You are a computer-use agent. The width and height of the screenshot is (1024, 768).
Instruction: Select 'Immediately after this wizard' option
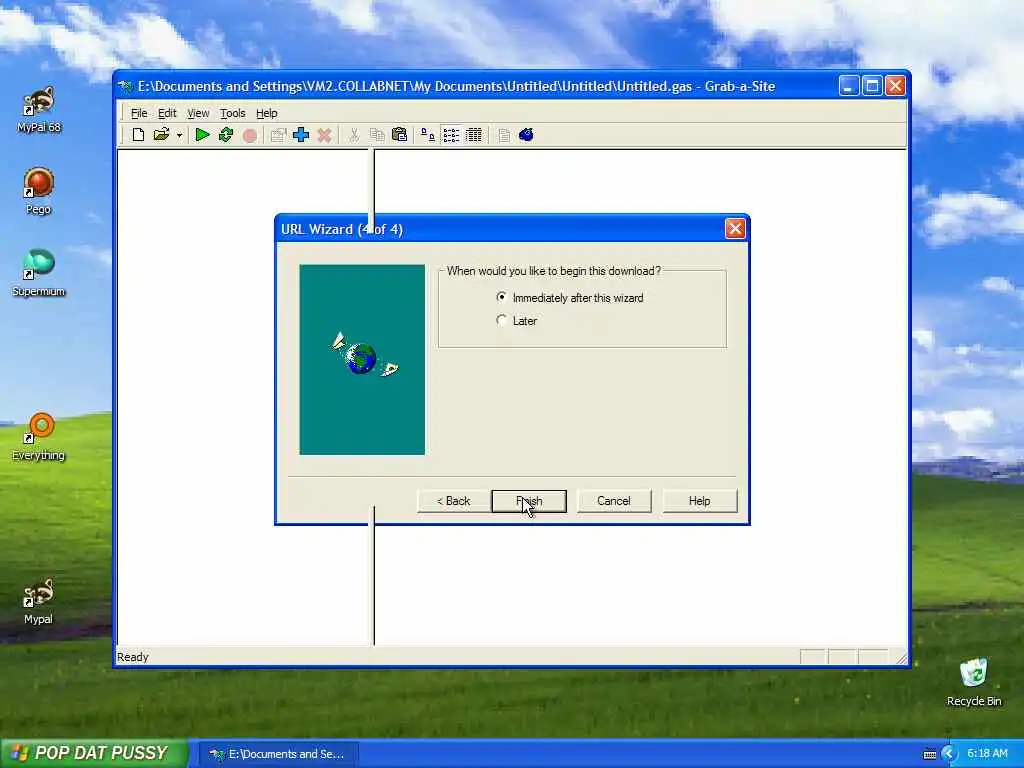pyautogui.click(x=570, y=298)
